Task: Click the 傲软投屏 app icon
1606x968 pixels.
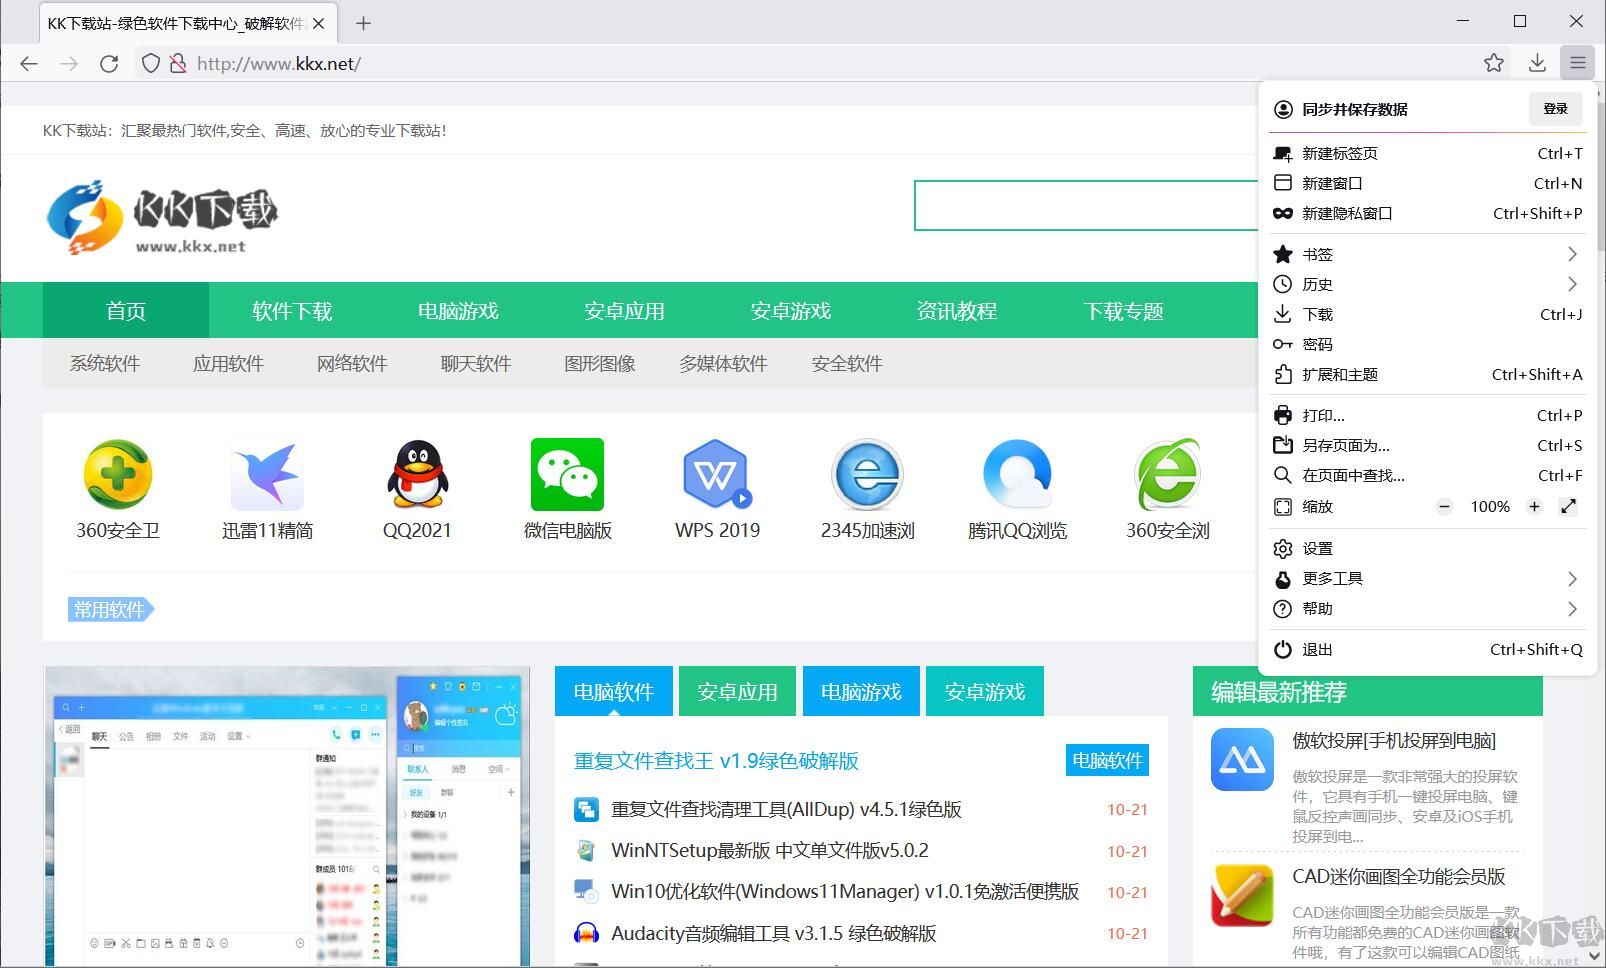Action: (x=1242, y=760)
